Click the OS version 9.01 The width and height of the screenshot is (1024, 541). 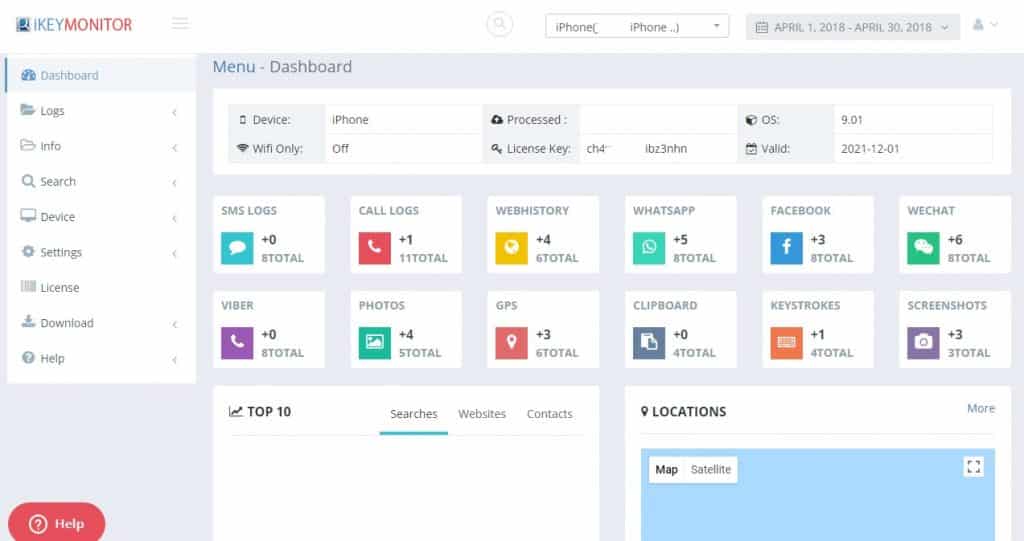coord(852,120)
